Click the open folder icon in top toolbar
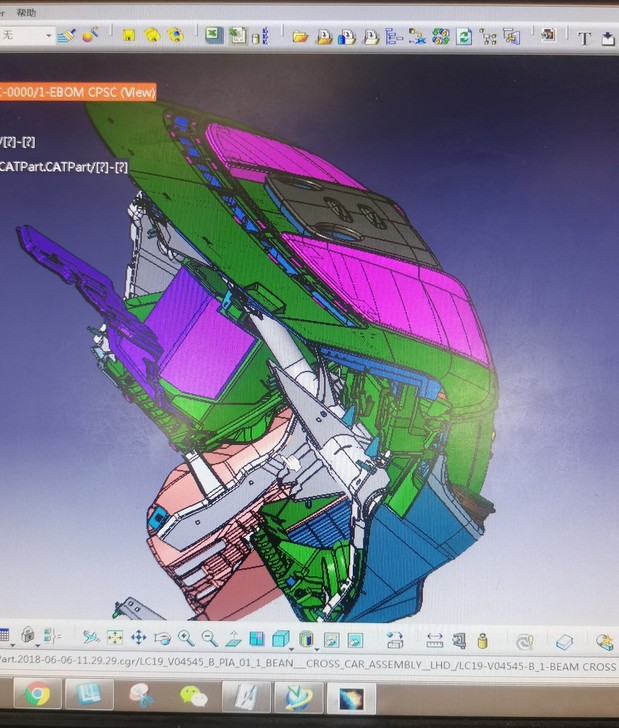619x728 pixels. tap(300, 36)
